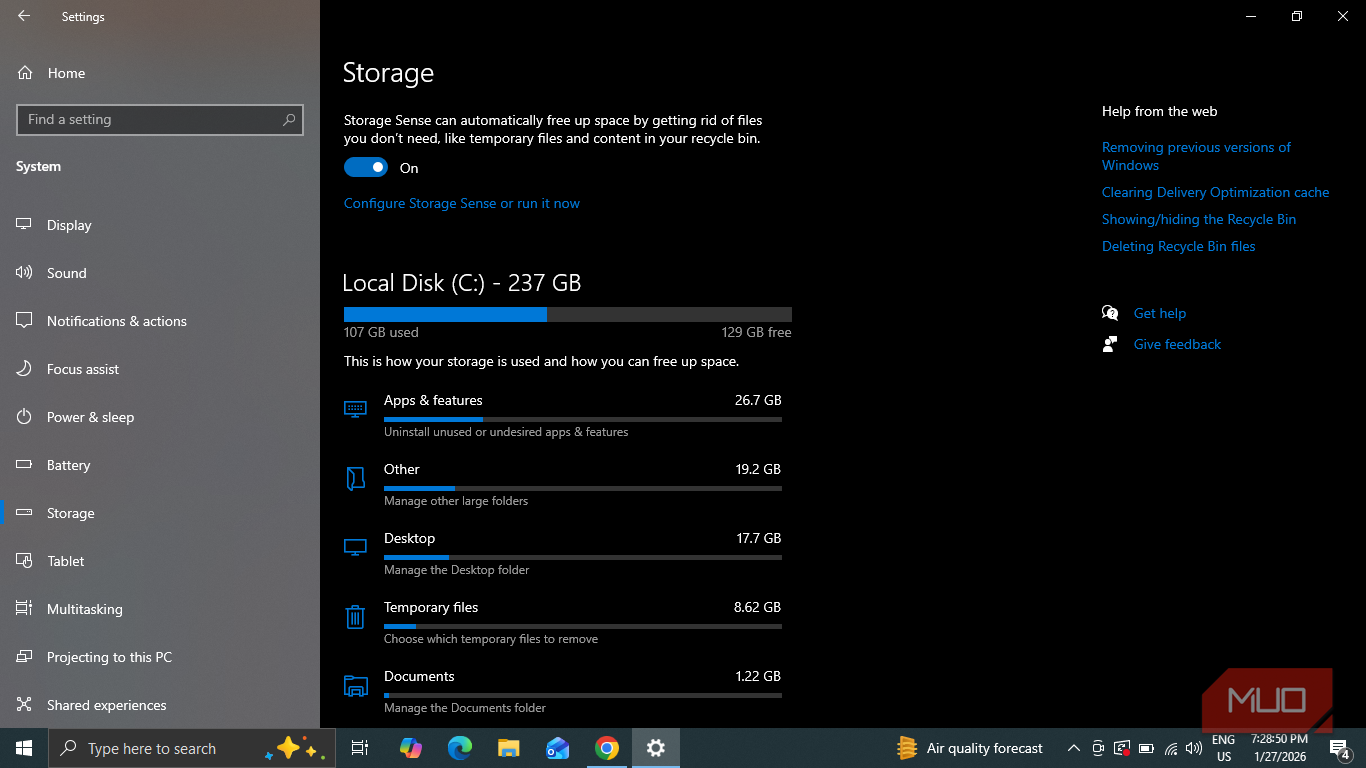Go to Settings Home

click(x=160, y=73)
